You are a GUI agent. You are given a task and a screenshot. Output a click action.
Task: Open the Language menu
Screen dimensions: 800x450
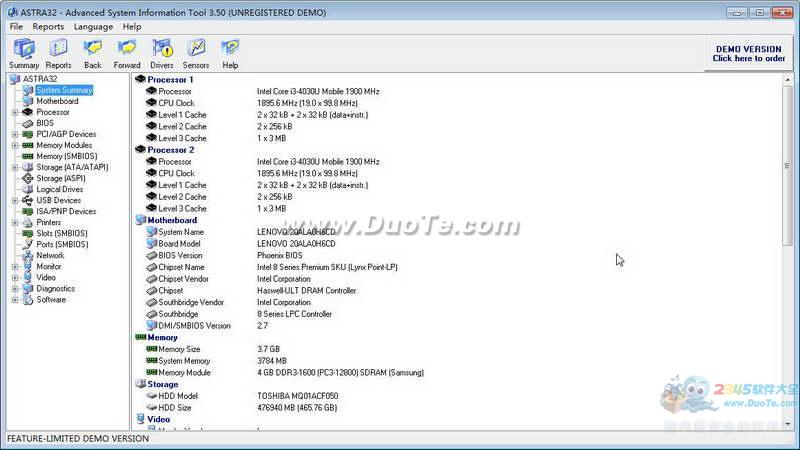click(x=93, y=27)
